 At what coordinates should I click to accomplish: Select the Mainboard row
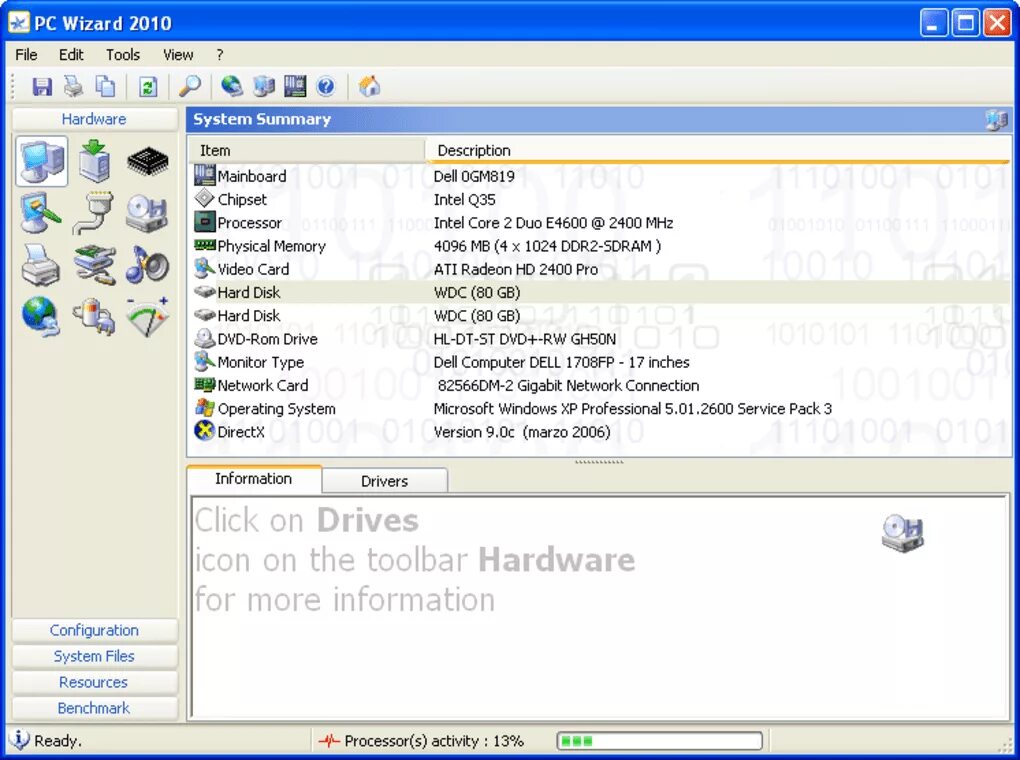tap(600, 176)
